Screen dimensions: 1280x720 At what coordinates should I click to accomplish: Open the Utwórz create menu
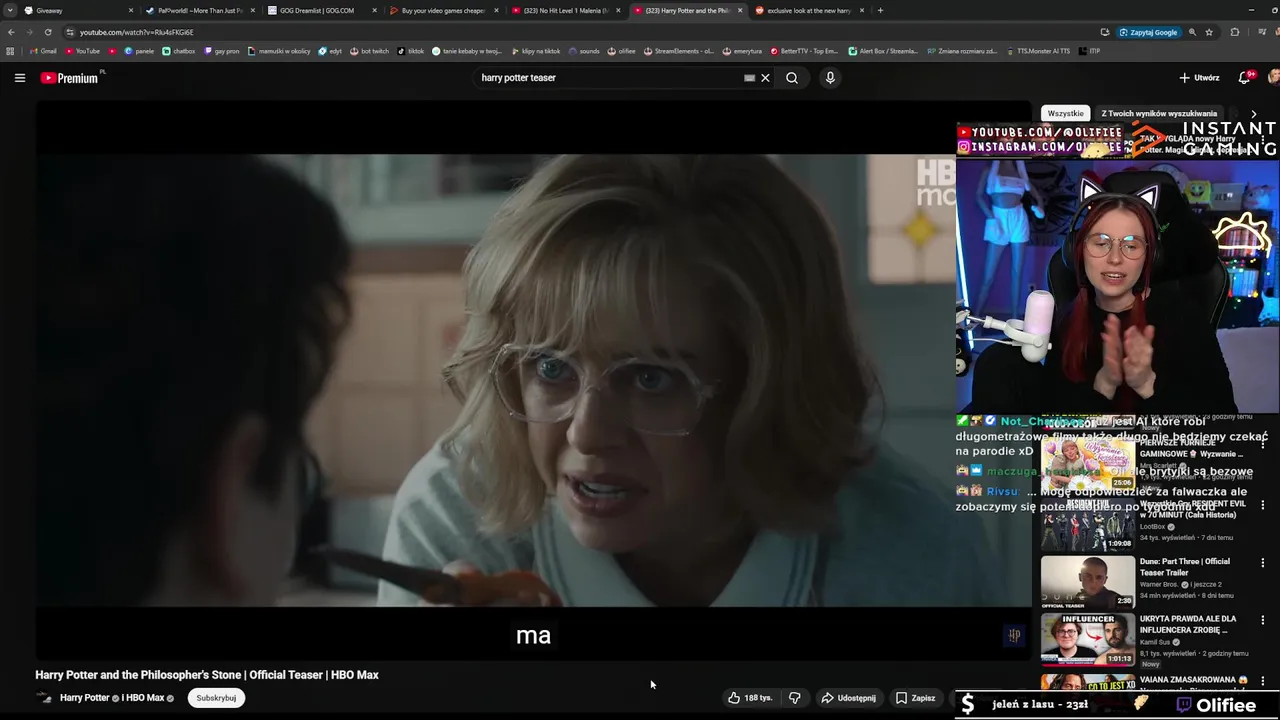[x=1199, y=78]
